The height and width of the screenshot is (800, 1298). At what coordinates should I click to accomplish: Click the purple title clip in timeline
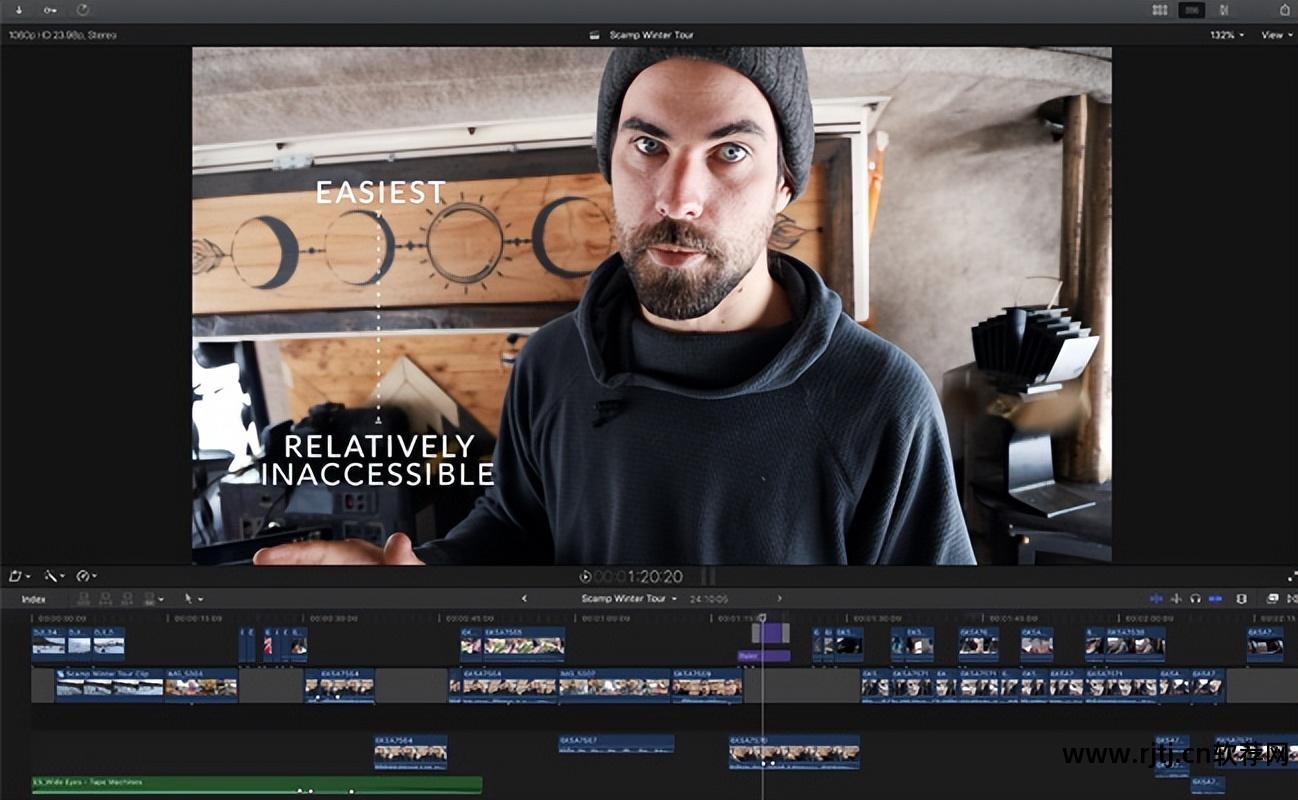763,656
